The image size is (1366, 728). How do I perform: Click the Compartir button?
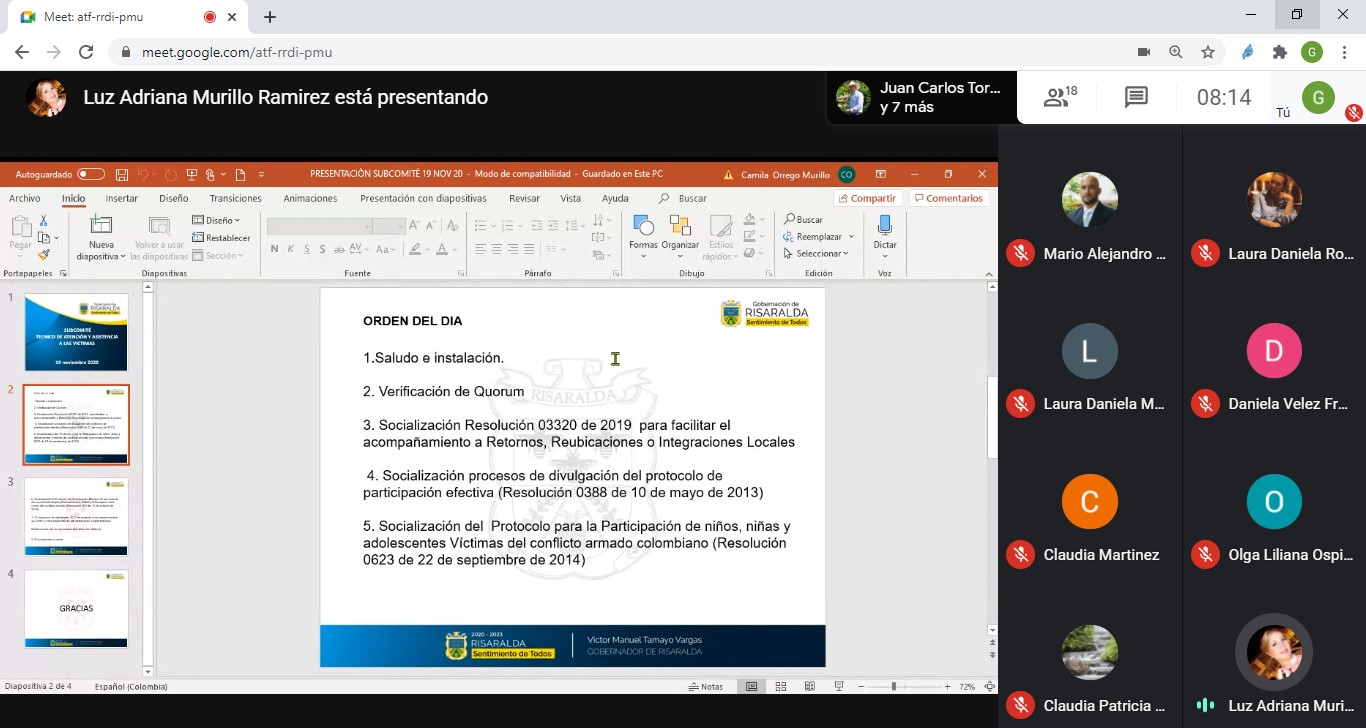click(866, 198)
